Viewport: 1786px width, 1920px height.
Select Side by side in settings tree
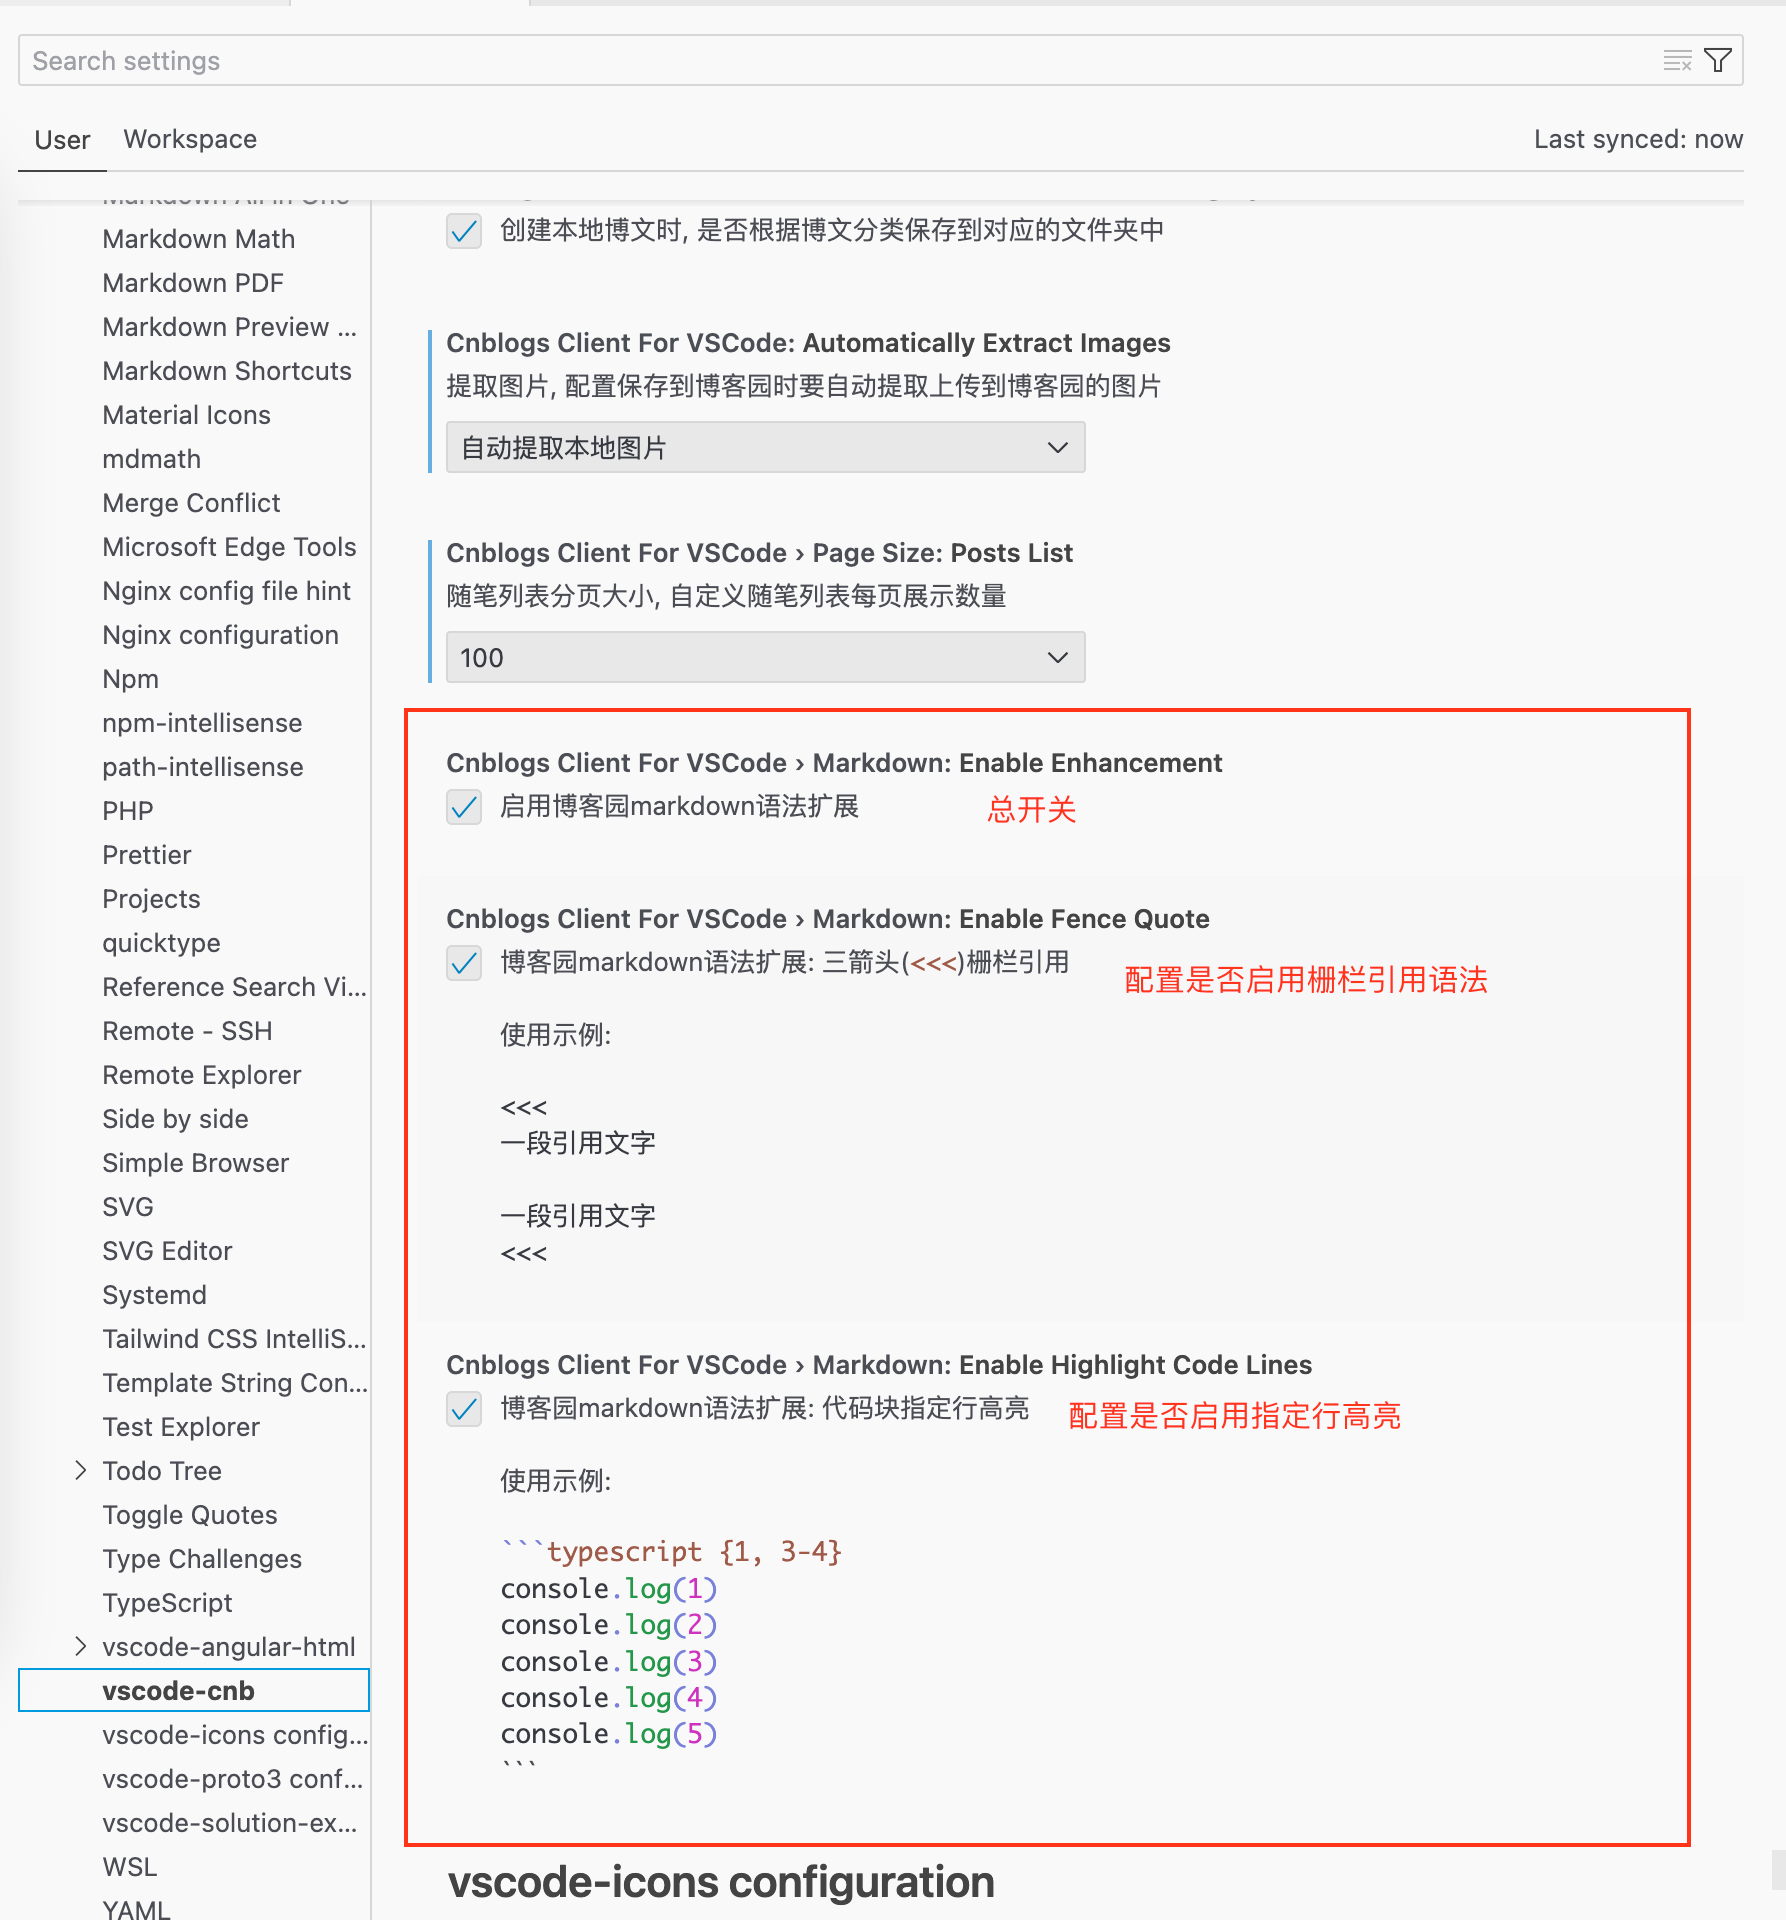pos(175,1119)
